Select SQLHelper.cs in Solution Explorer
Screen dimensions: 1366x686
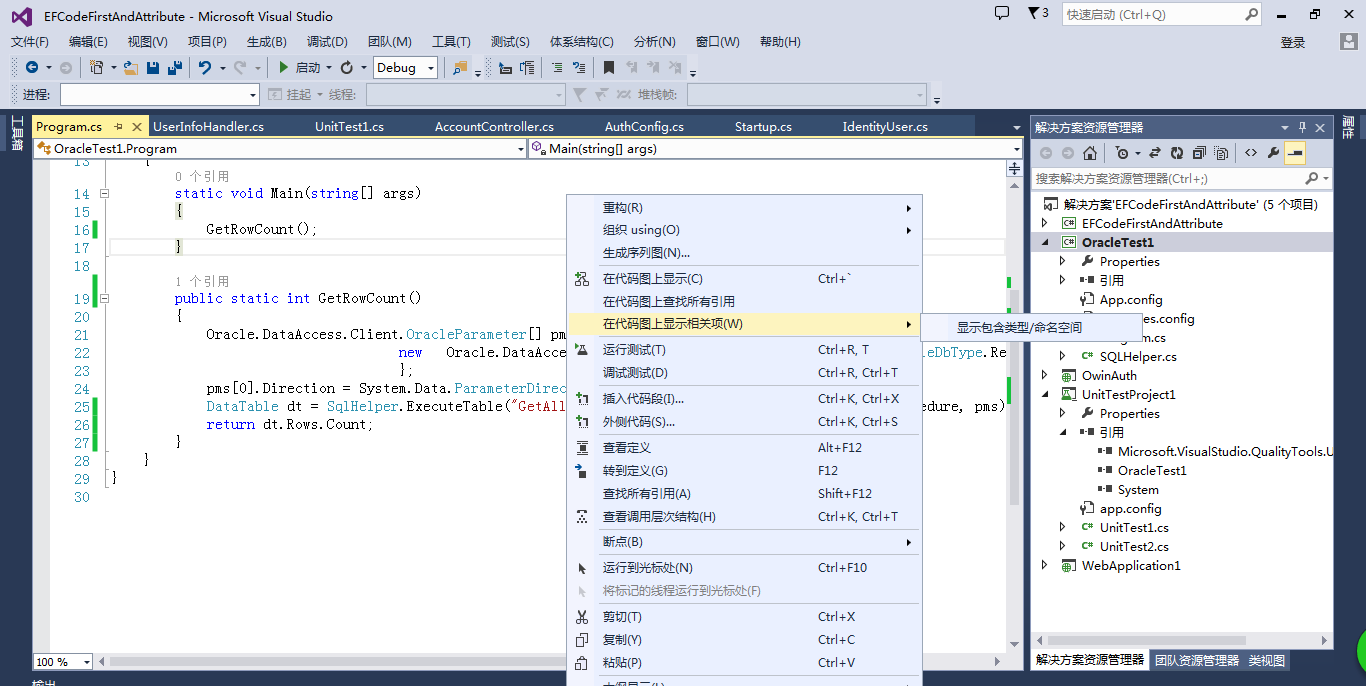(x=1138, y=356)
